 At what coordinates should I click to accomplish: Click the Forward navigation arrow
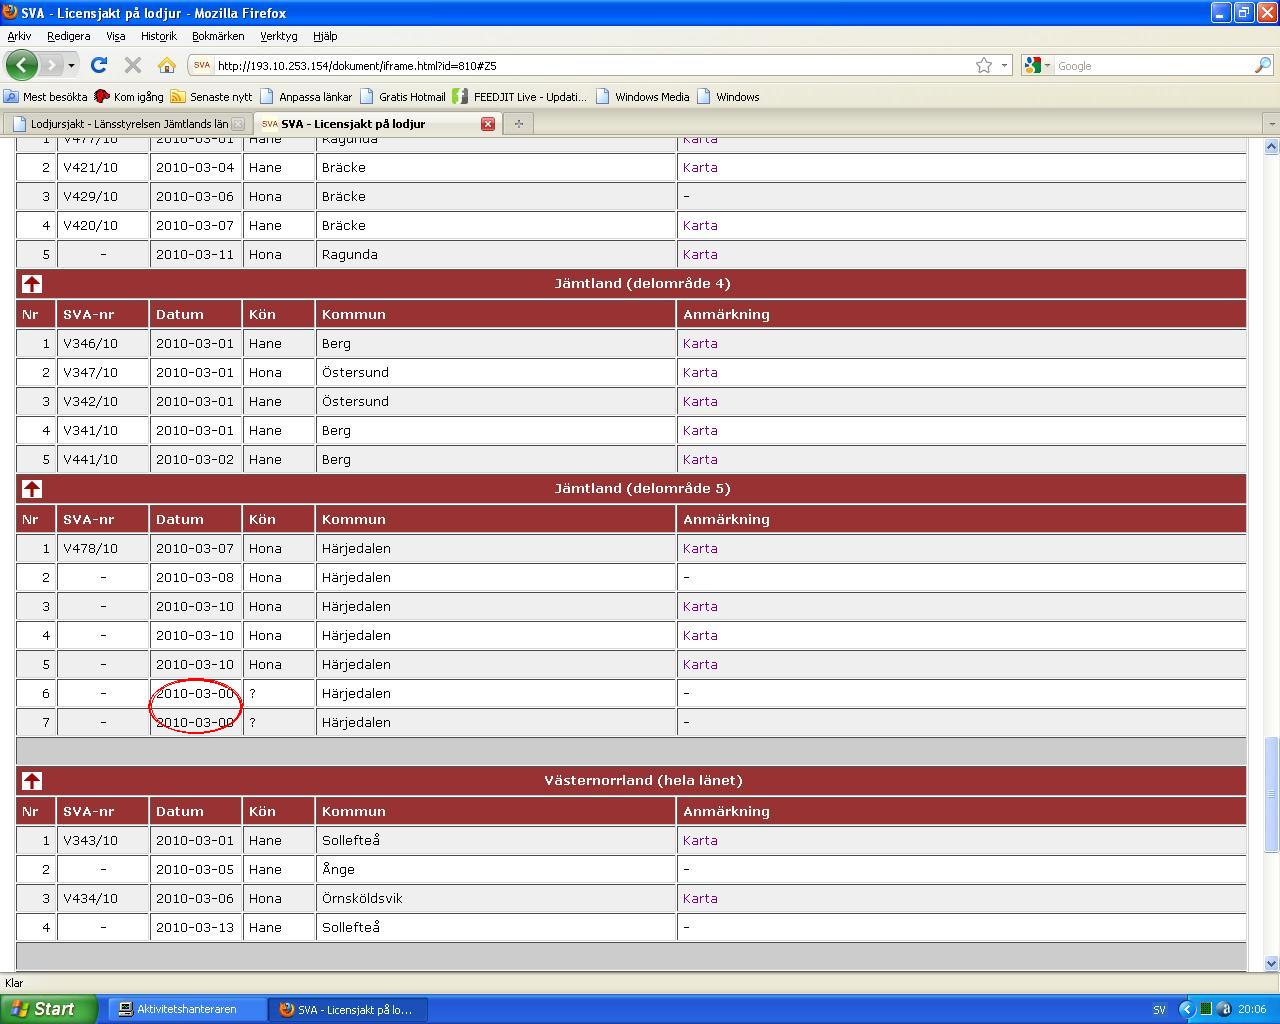pos(52,65)
